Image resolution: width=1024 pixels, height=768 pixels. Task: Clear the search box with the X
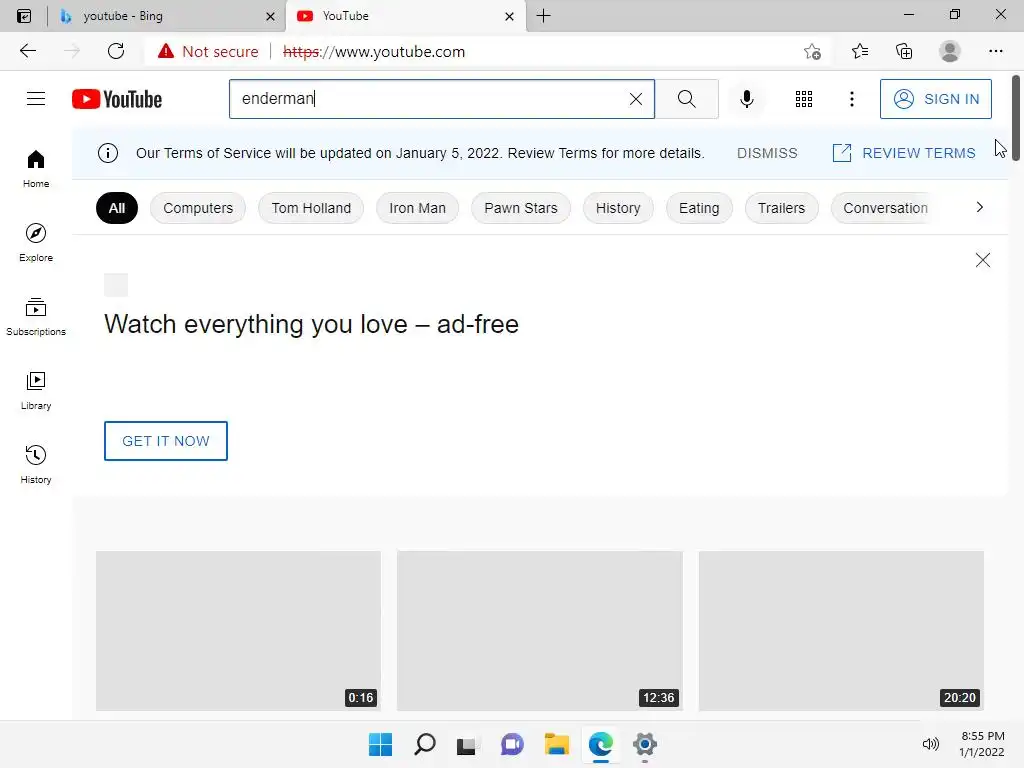point(635,99)
